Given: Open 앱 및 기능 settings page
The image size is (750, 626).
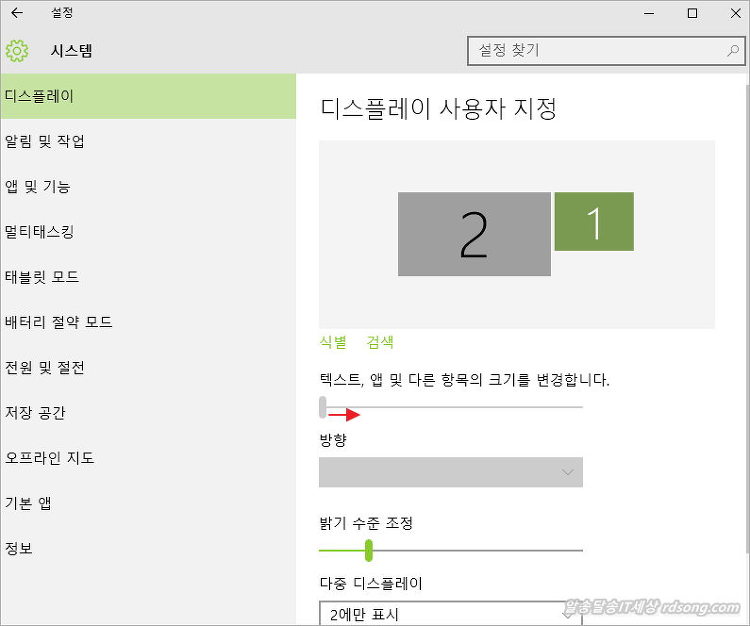Looking at the screenshot, I should pos(38,187).
